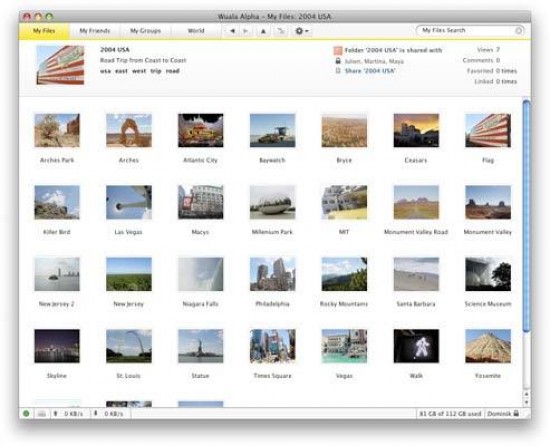Select the Monument Valley Road photo
The image size is (550, 446).
[x=416, y=202]
